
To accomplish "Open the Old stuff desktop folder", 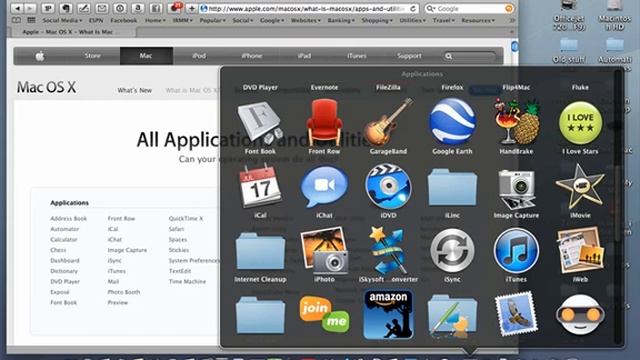I will tap(569, 51).
